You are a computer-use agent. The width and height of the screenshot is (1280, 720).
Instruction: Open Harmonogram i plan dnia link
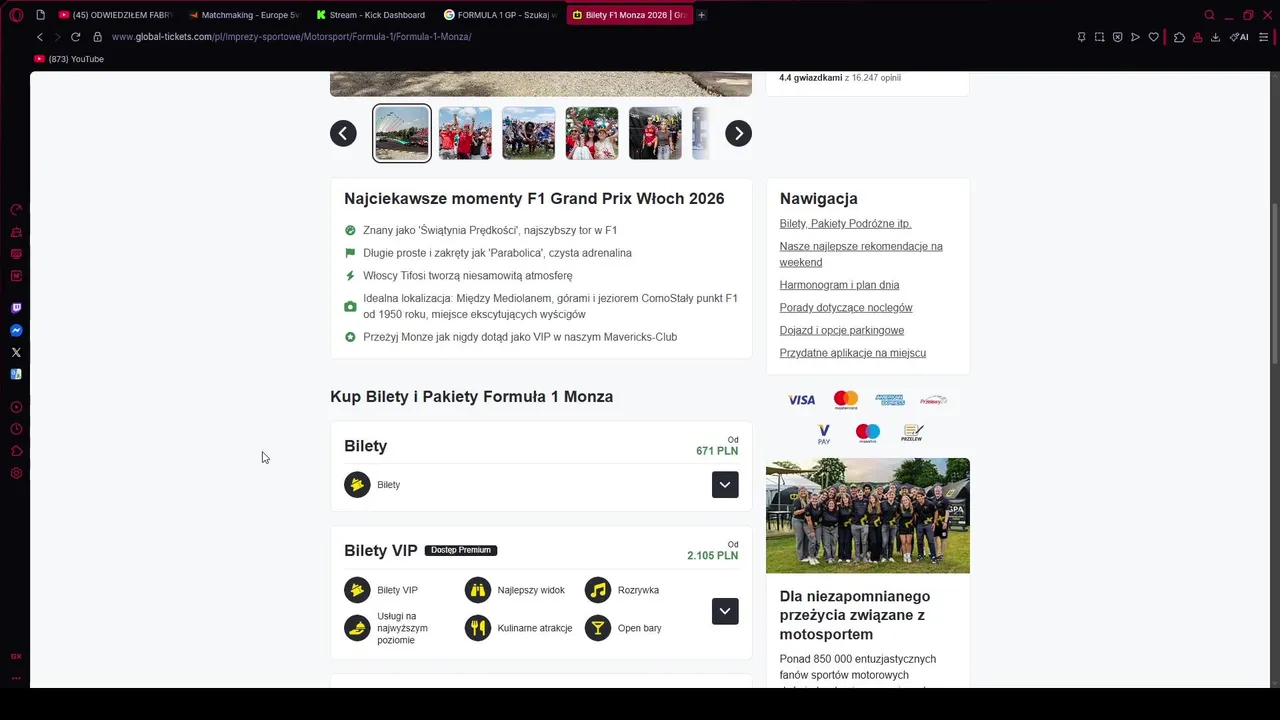839,285
